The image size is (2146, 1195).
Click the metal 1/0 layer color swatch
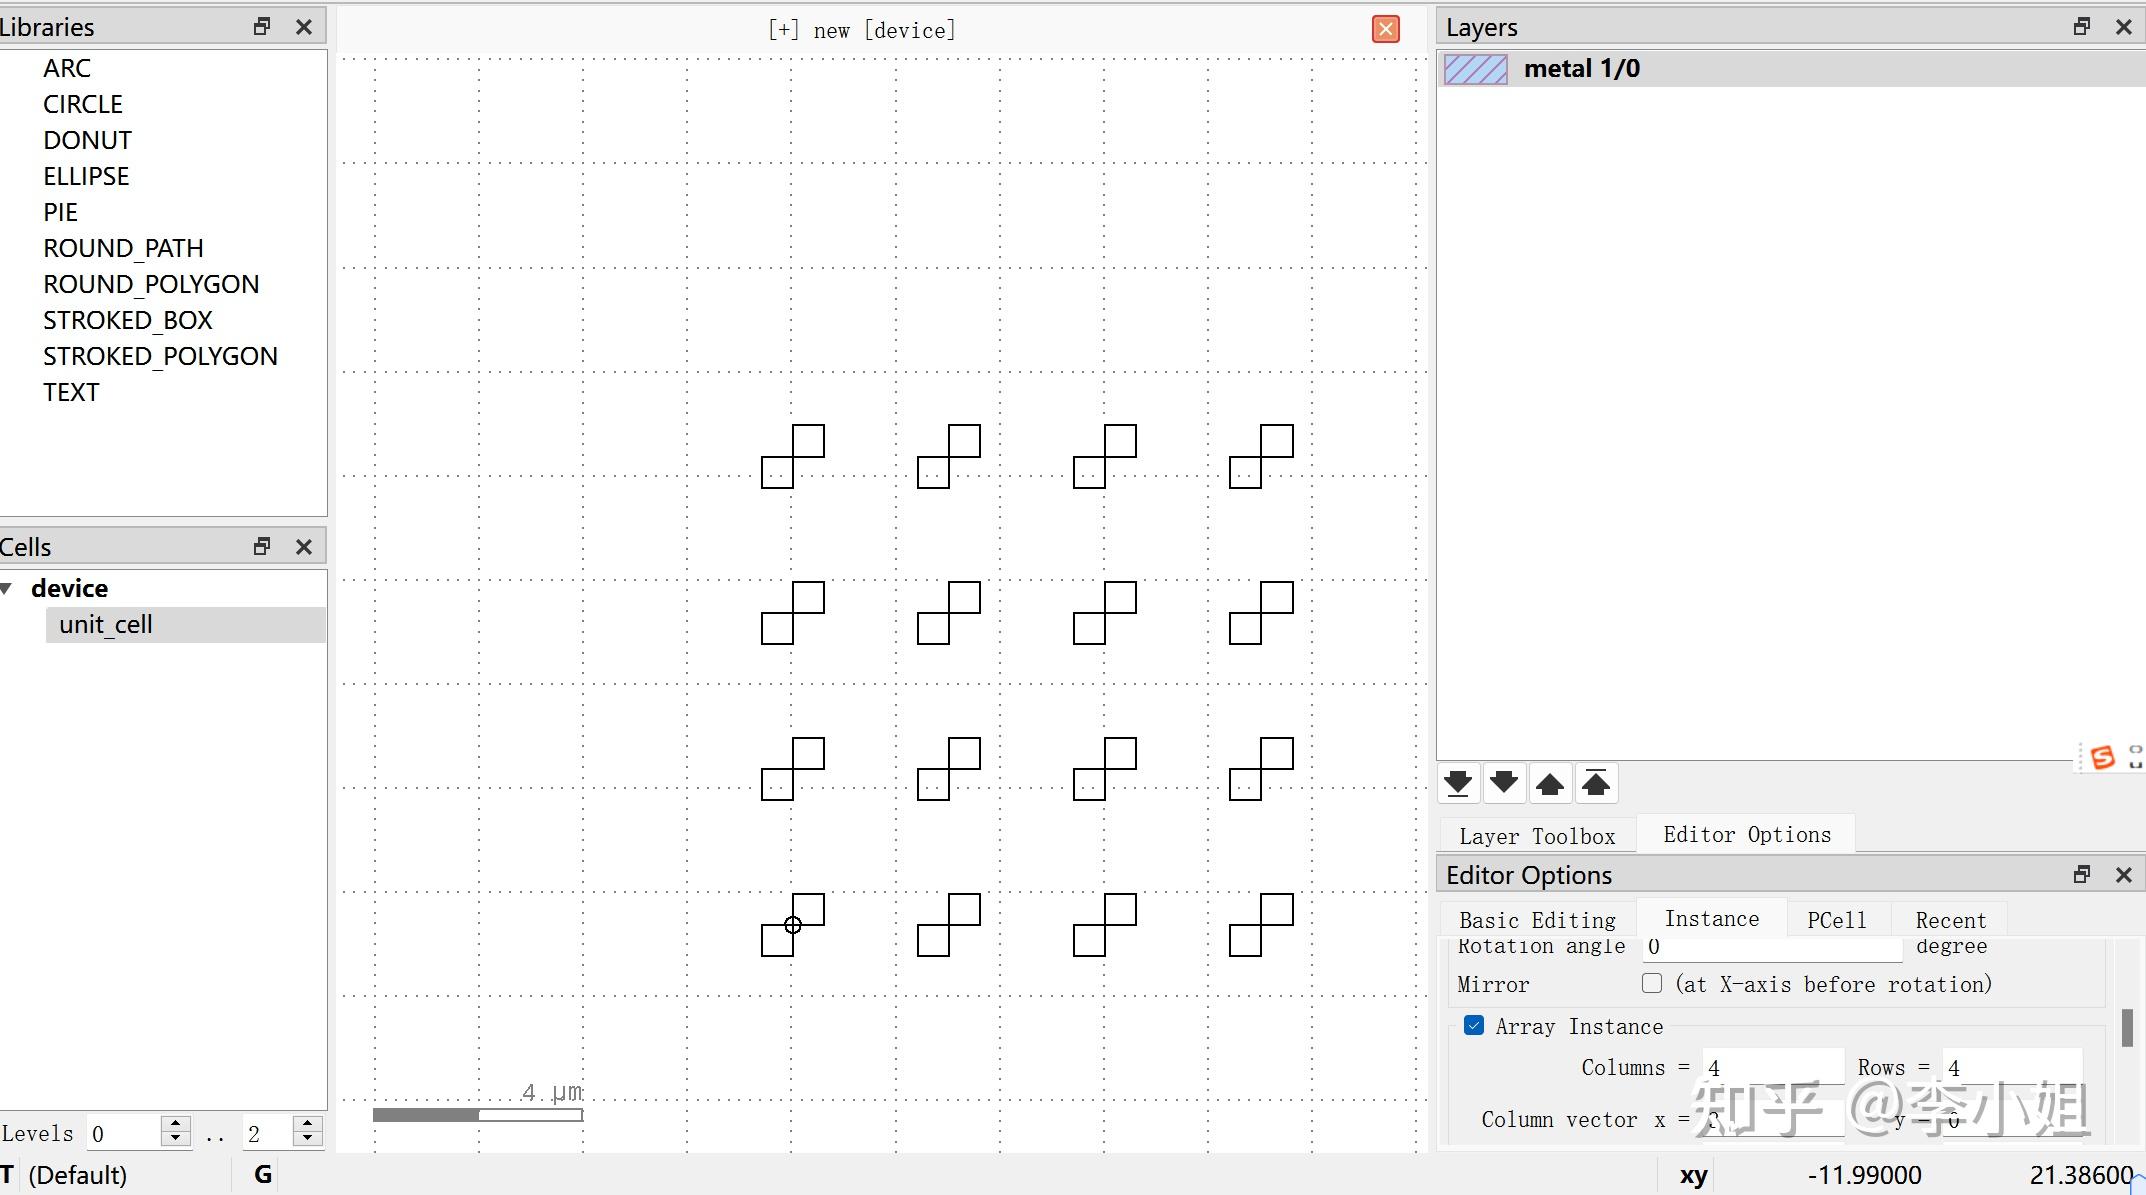coord(1476,69)
